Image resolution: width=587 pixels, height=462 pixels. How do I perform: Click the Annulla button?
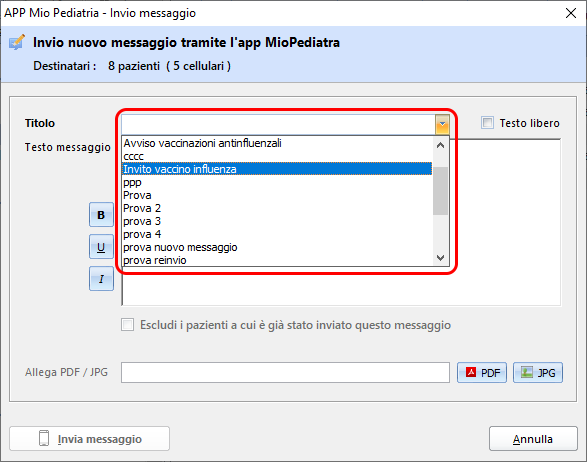click(x=533, y=439)
